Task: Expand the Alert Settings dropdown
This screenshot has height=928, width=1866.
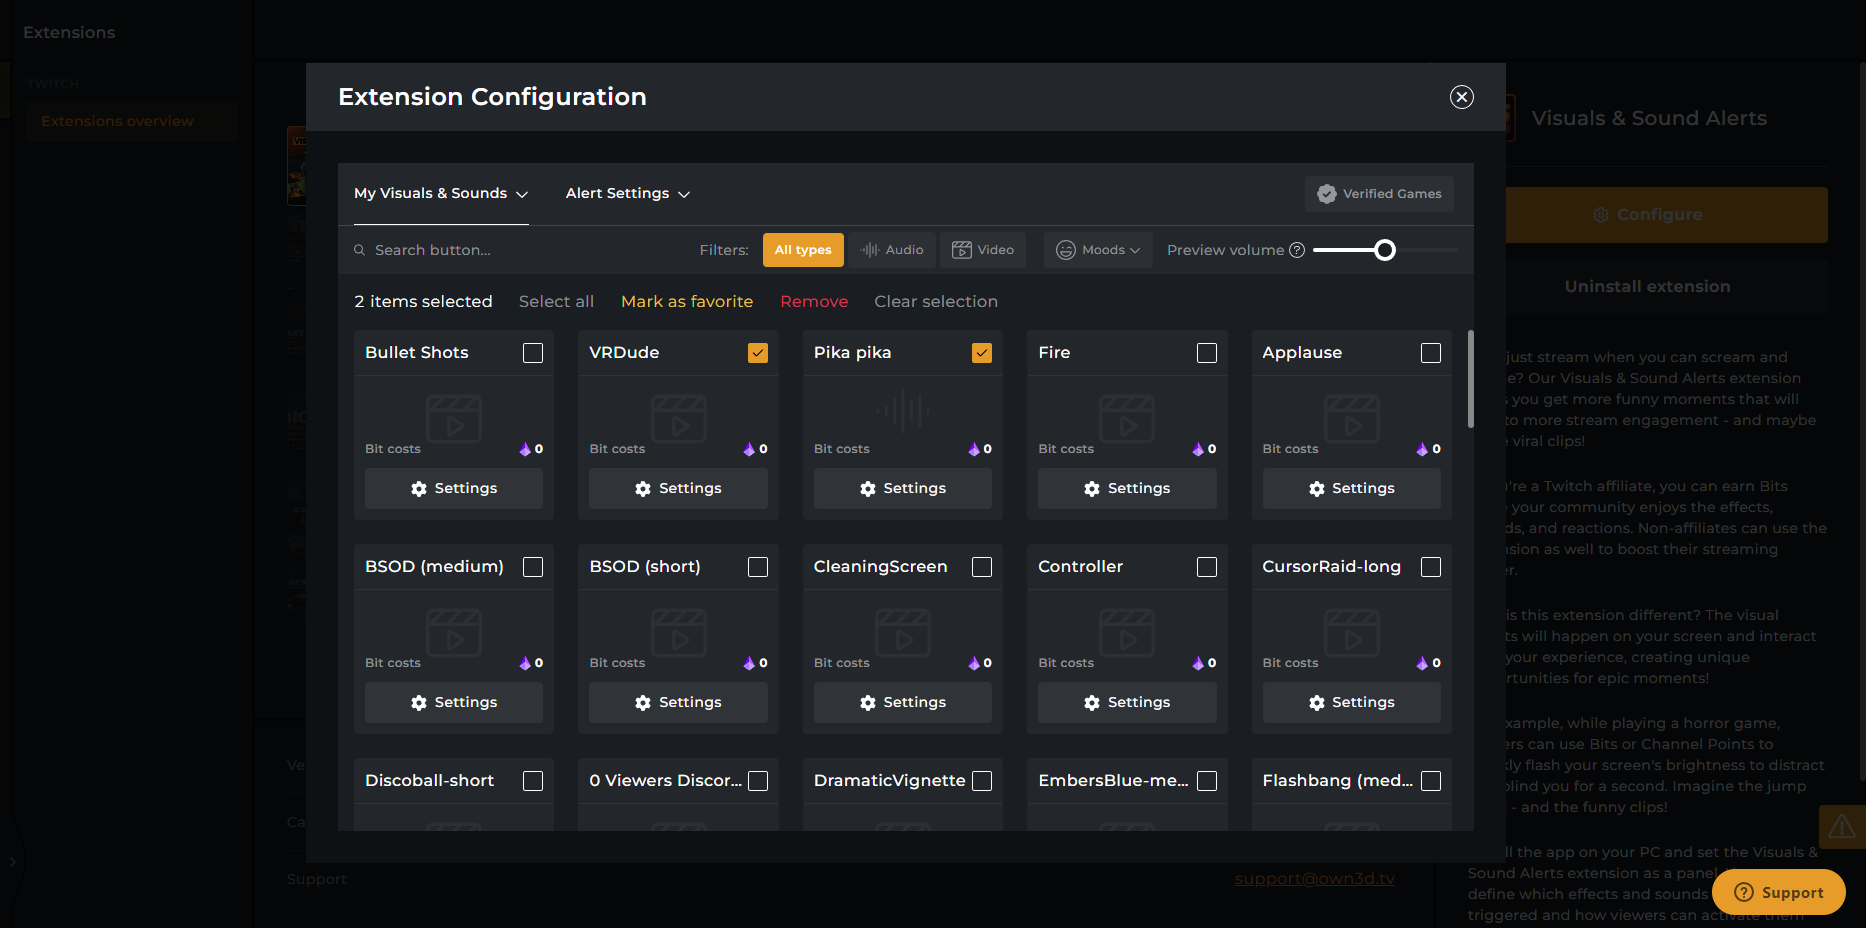Action: [x=628, y=194]
